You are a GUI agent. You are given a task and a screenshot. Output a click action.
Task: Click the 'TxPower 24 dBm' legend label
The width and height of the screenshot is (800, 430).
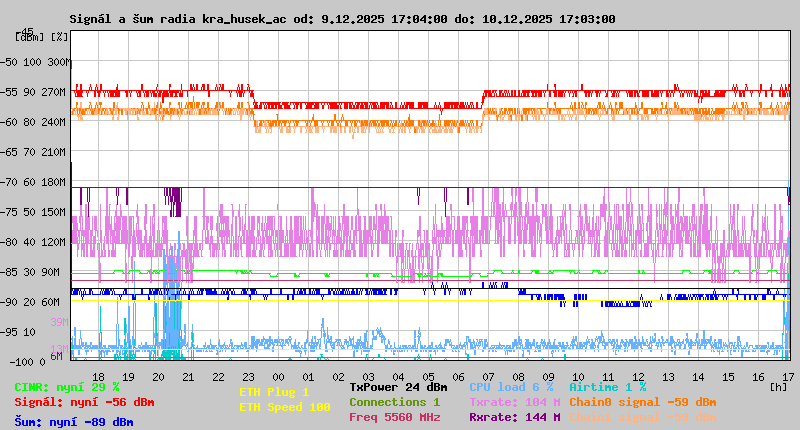pos(398,387)
